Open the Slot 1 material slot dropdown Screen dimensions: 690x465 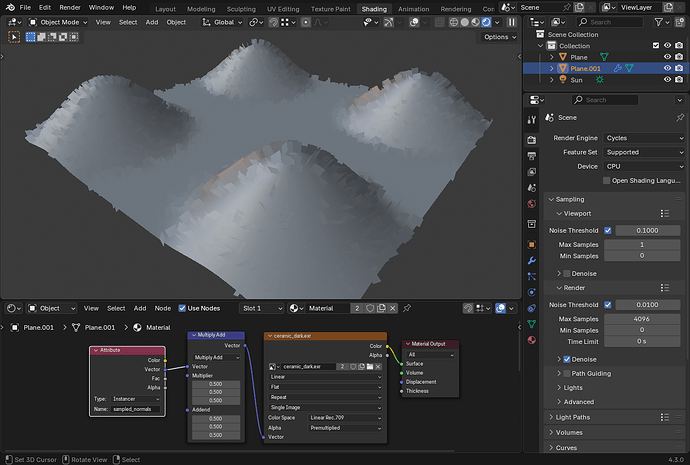pos(262,308)
